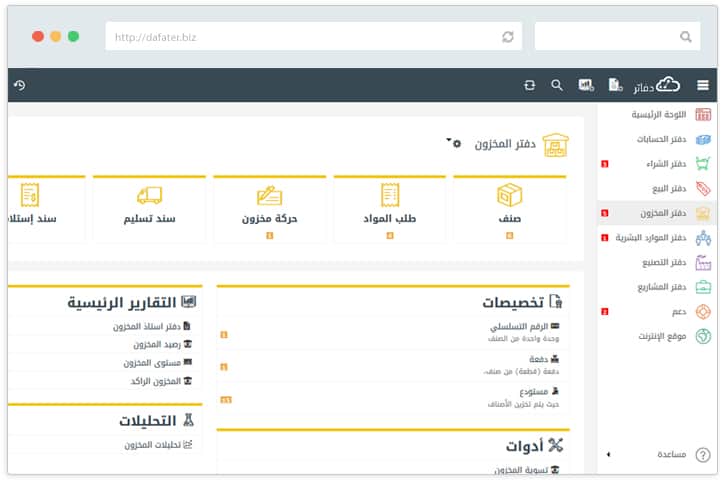Open the صنف item box icon

pos(509,195)
